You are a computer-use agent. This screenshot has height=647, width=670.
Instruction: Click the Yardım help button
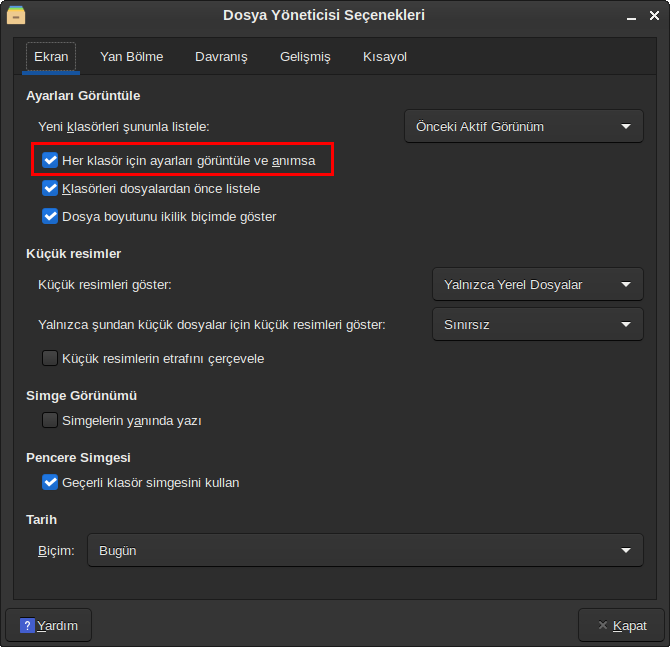click(49, 625)
